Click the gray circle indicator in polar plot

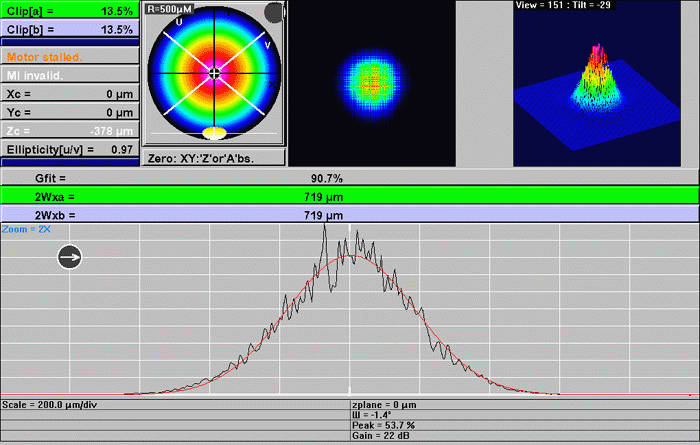[x=273, y=13]
